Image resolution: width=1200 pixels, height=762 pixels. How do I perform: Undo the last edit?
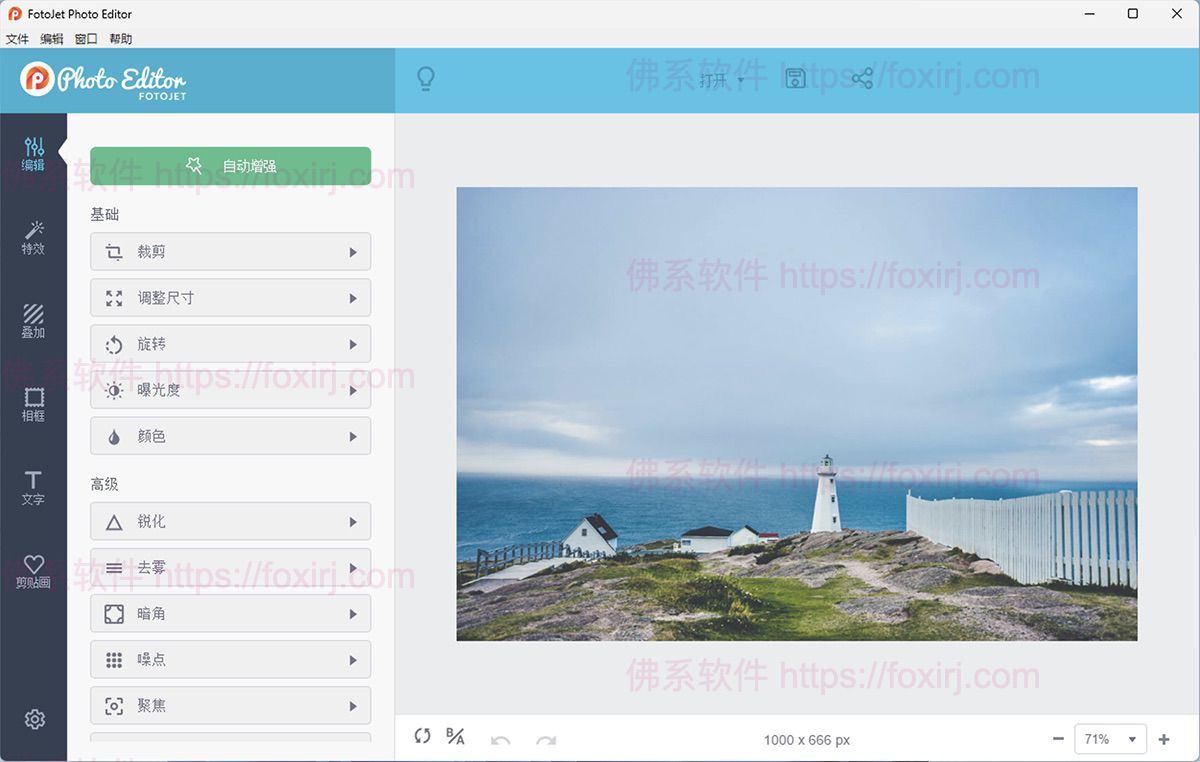click(x=500, y=739)
